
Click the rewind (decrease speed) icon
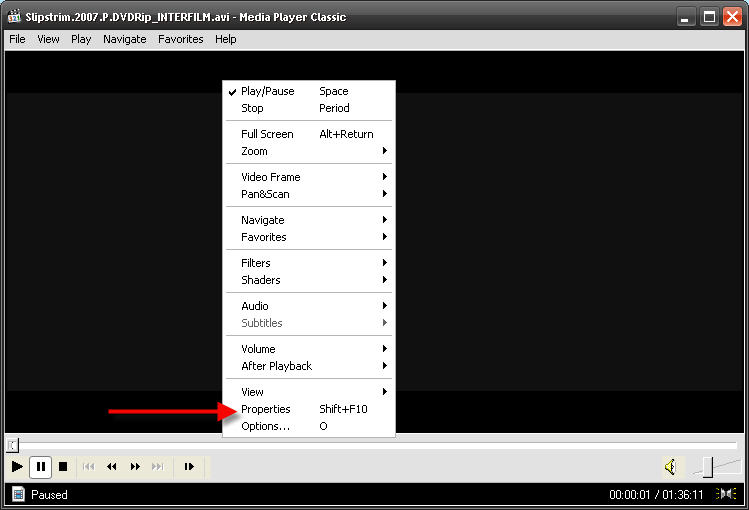(112, 467)
